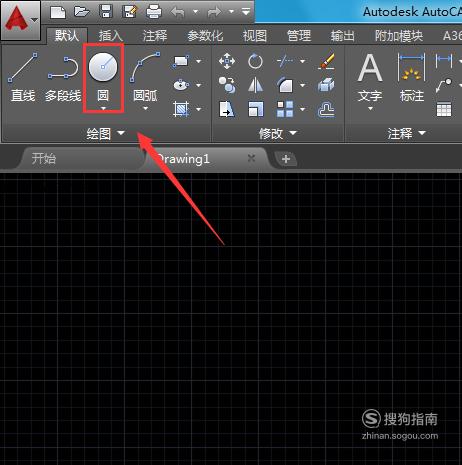The width and height of the screenshot is (462, 465).
Task: Select the 多段线 polyline tool
Action: coord(63,79)
